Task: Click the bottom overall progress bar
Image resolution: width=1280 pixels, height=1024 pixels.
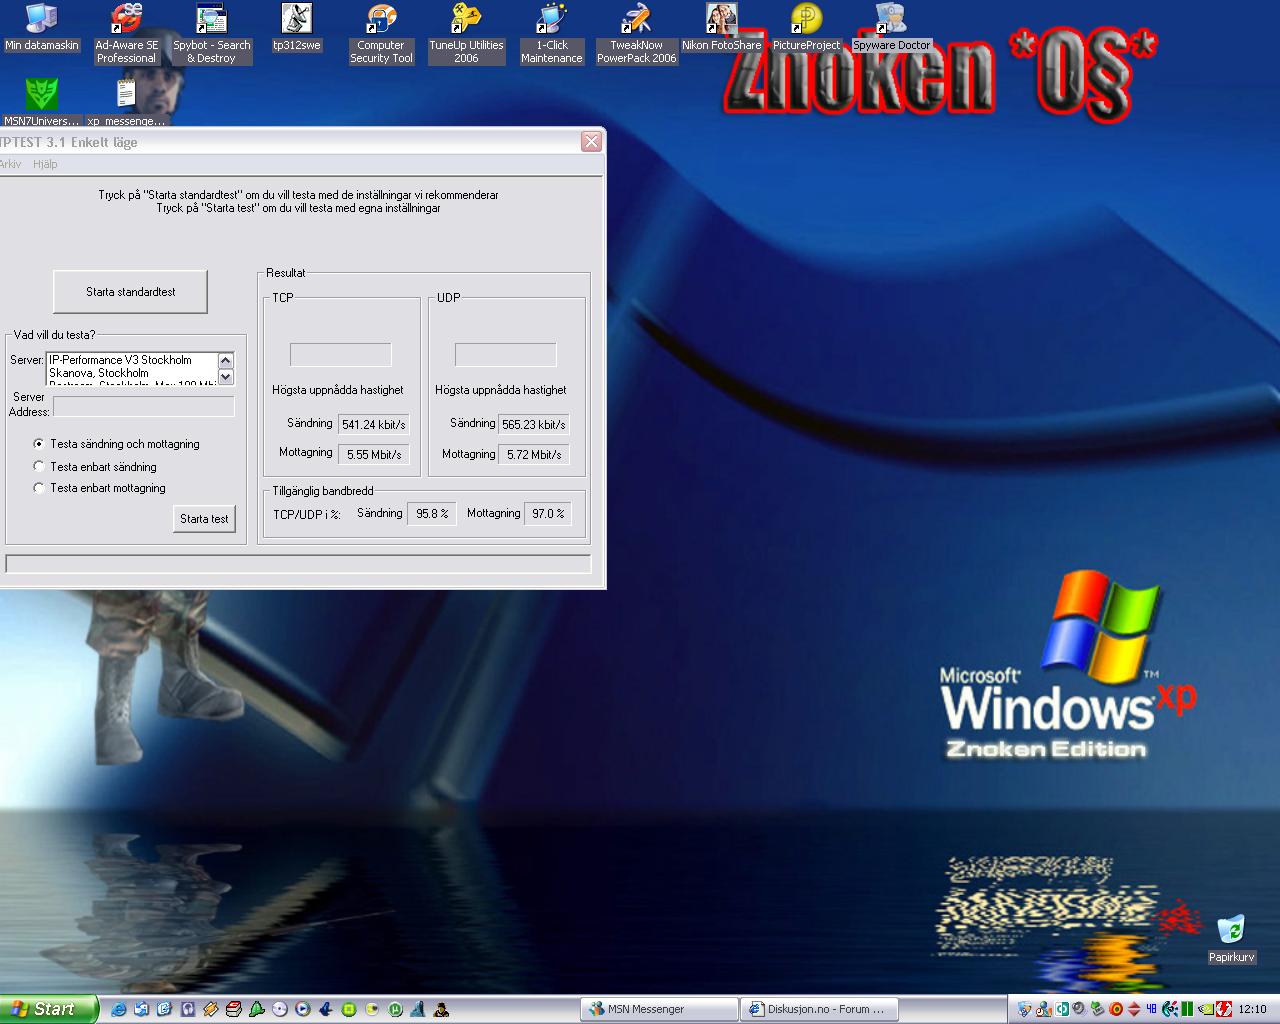Action: tap(298, 564)
